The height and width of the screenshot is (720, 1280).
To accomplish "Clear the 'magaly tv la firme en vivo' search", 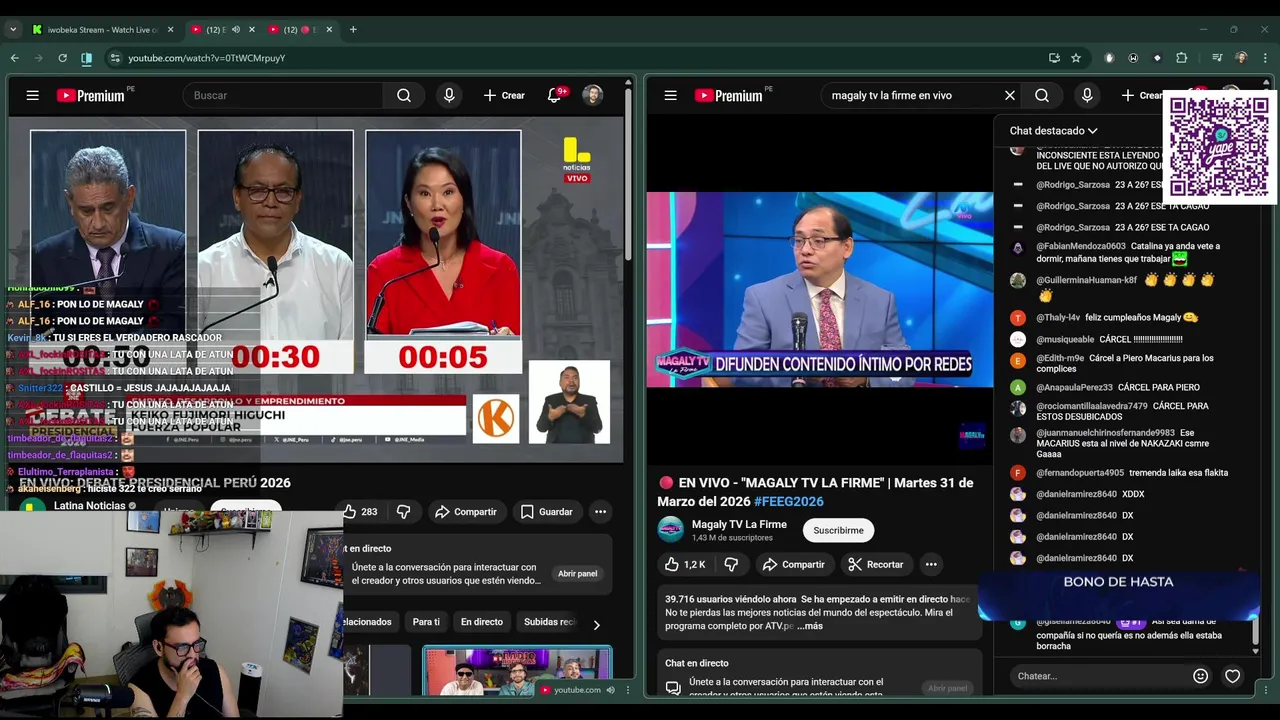I will pos(1010,95).
